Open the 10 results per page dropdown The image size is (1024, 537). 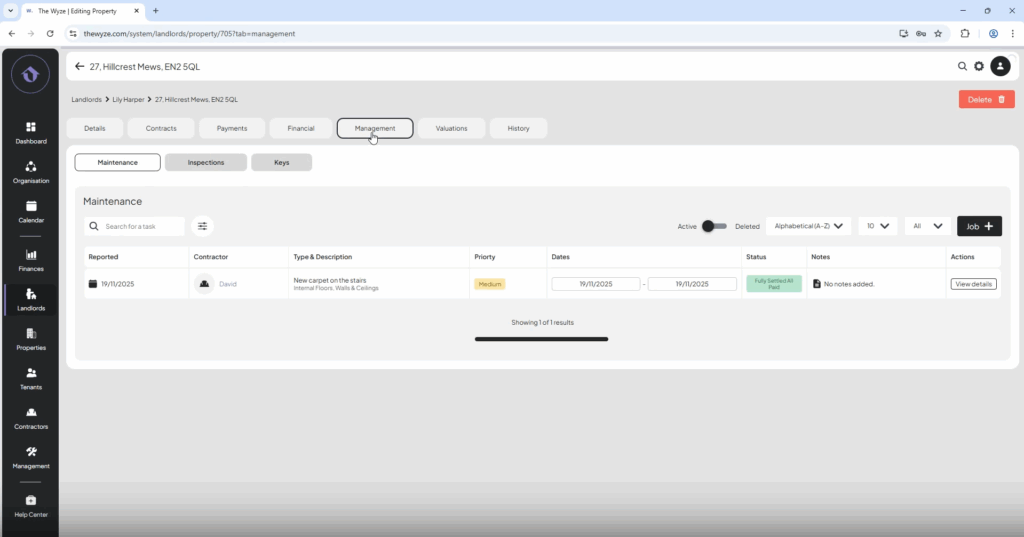point(877,227)
